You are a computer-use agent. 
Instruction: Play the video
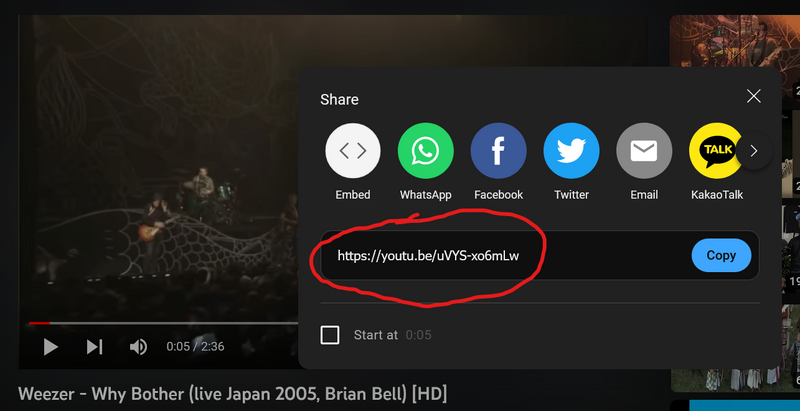point(50,347)
